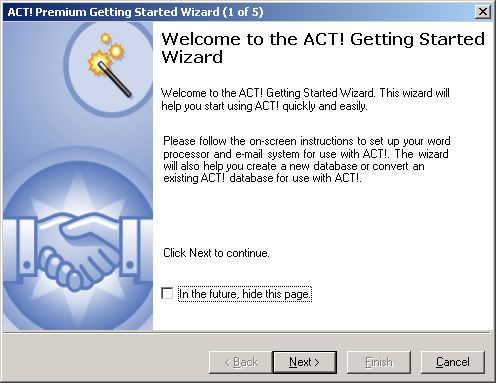Proceed with the Next button
Screen dimensions: 496x383
pyautogui.click(x=304, y=362)
